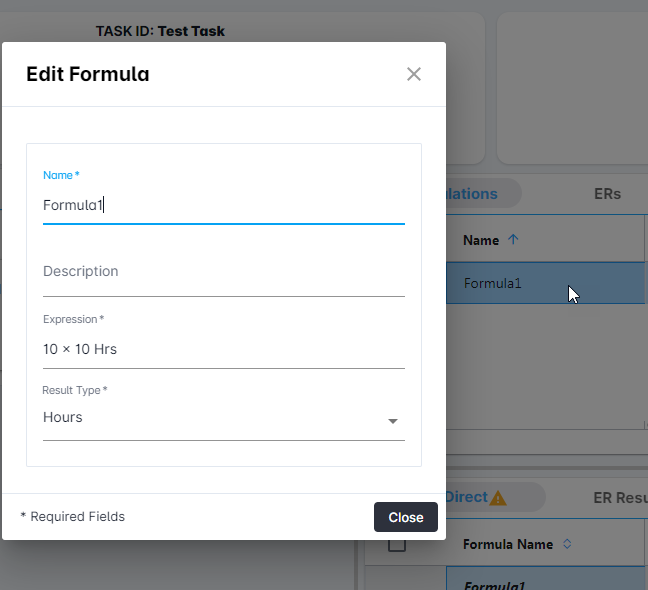This screenshot has width=648, height=590.
Task: Click the TASK ID Test Task heading
Action: click(160, 31)
